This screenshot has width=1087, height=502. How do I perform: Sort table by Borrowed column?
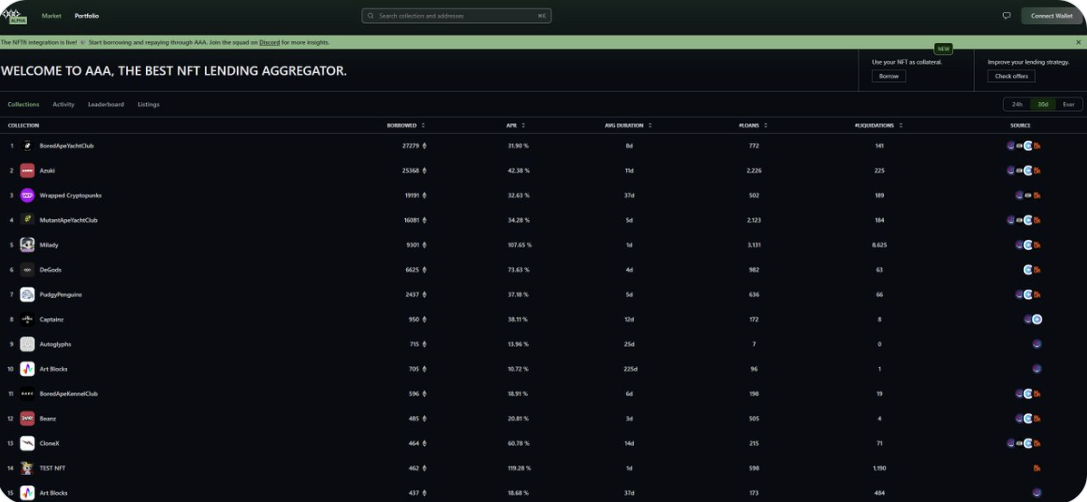[406, 125]
